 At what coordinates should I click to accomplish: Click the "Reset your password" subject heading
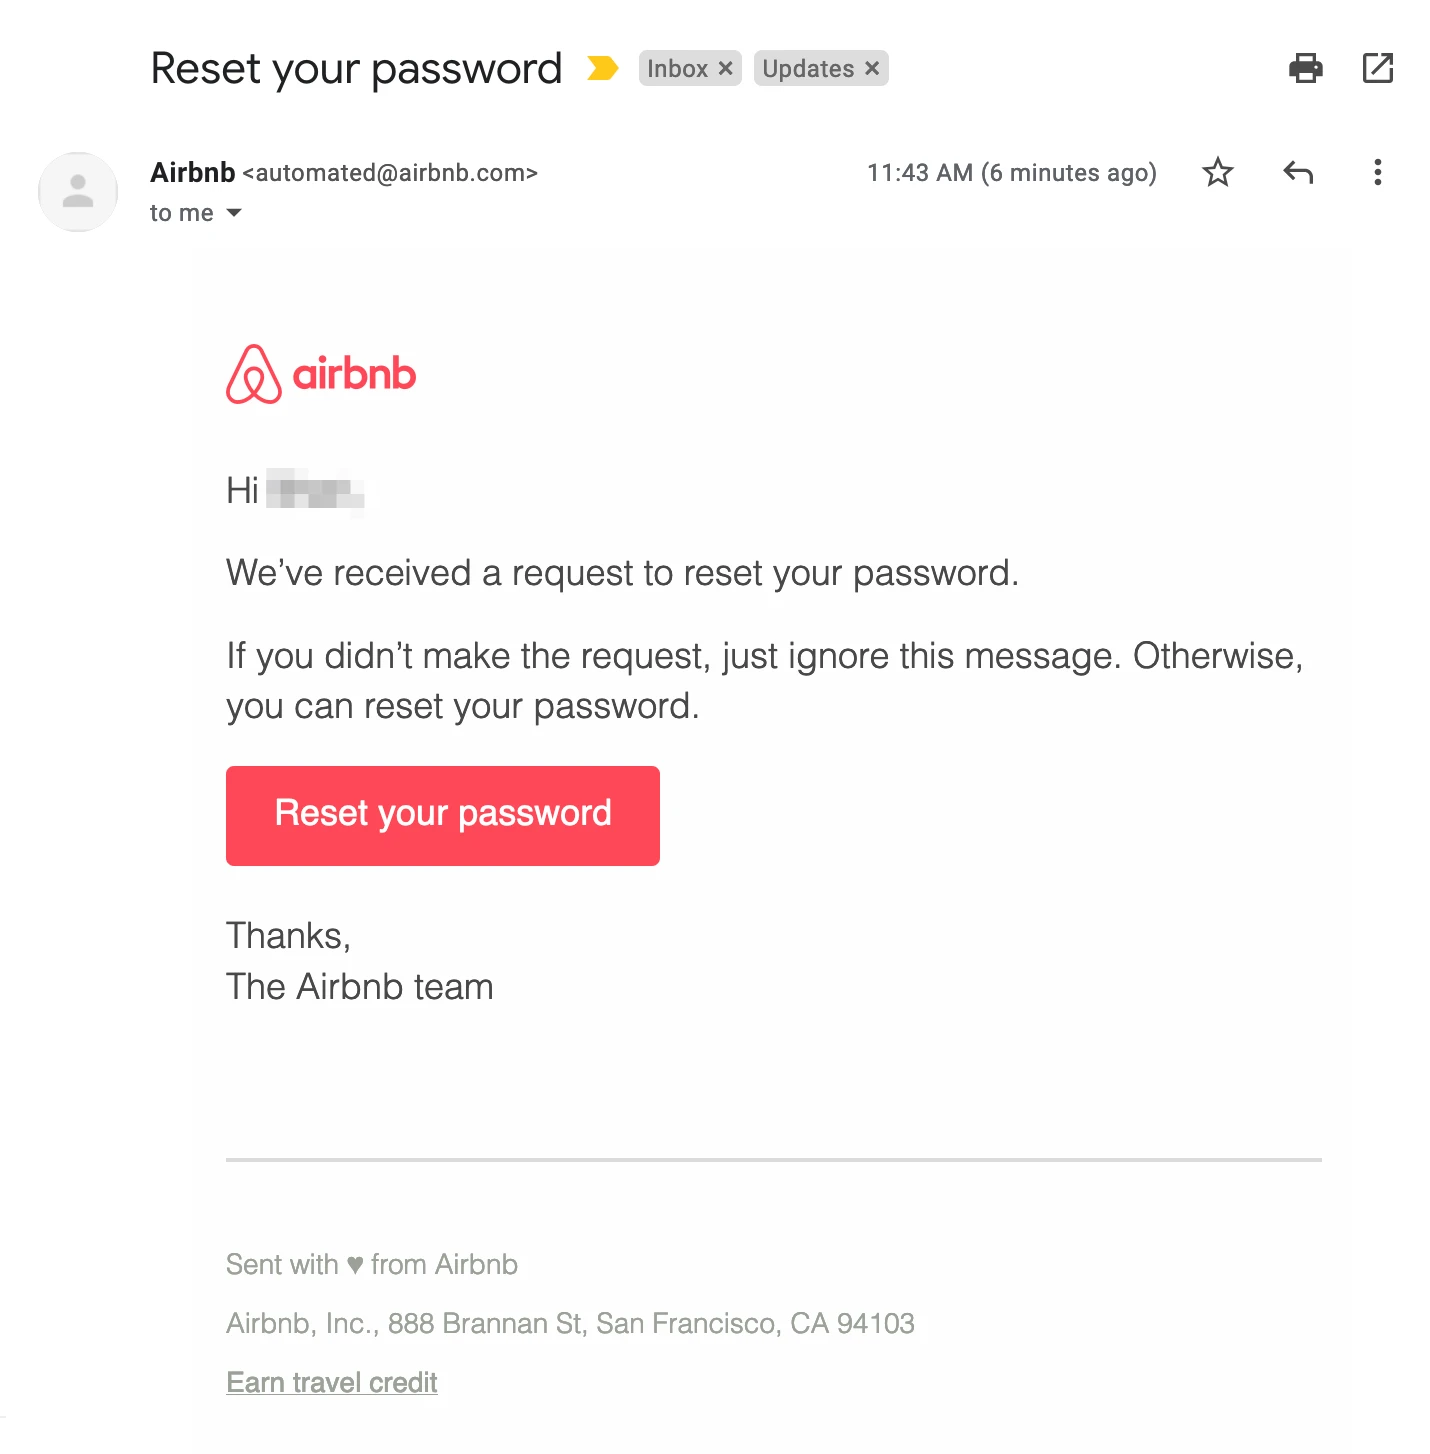tap(356, 69)
